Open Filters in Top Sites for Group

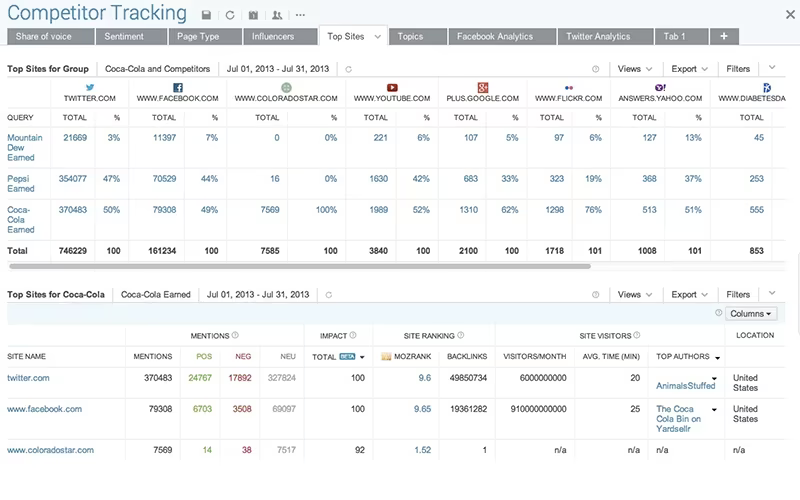point(738,69)
